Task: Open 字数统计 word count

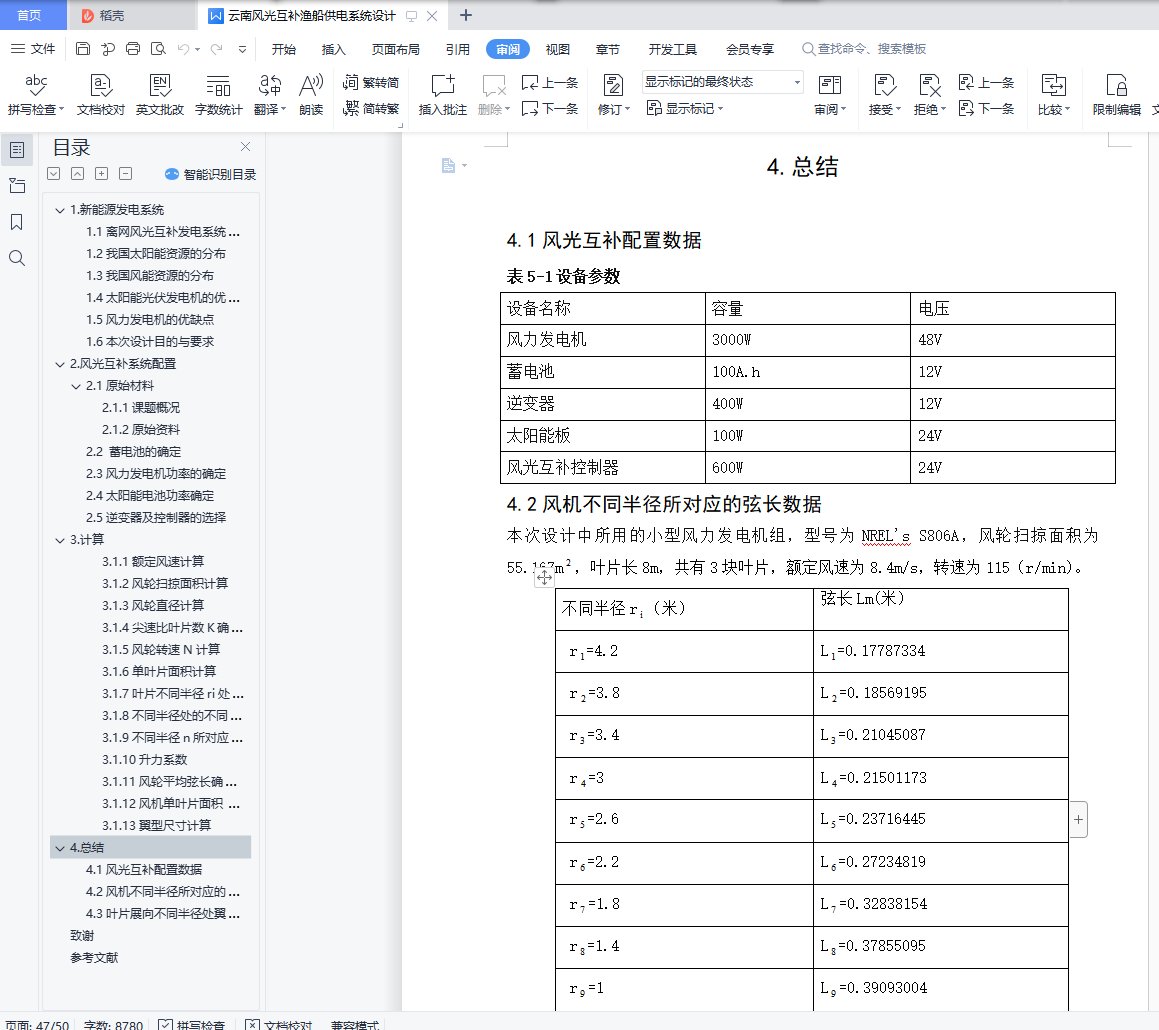Action: pos(219,95)
